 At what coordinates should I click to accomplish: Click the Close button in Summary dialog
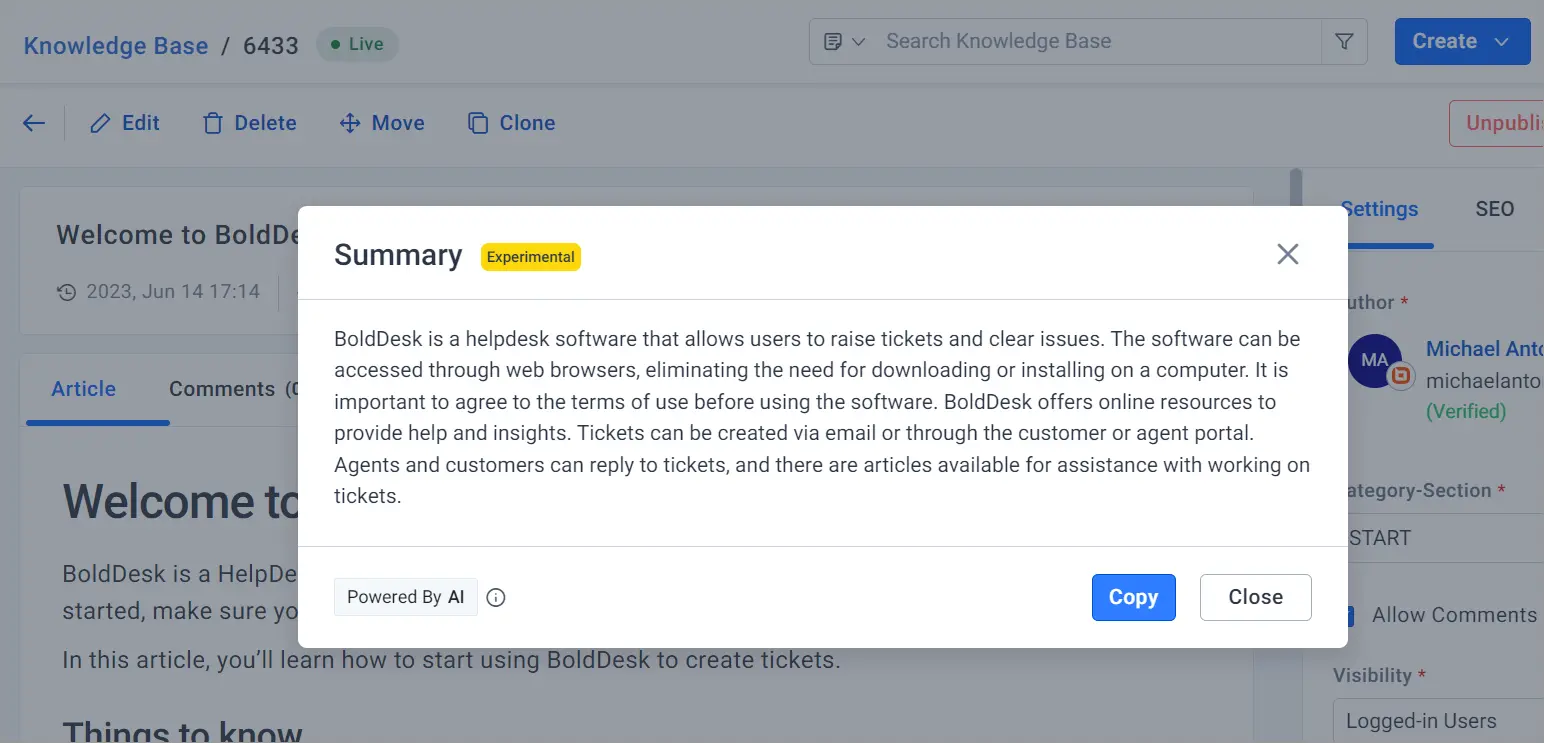pos(1255,597)
